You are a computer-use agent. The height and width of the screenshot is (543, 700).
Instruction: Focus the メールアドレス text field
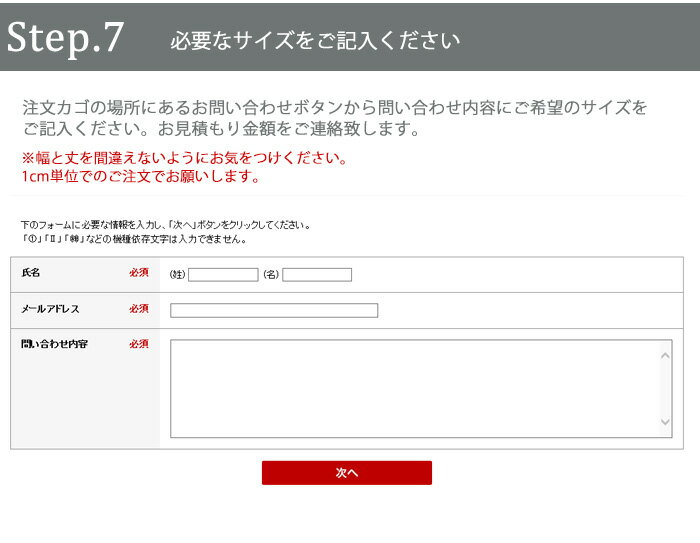click(274, 310)
